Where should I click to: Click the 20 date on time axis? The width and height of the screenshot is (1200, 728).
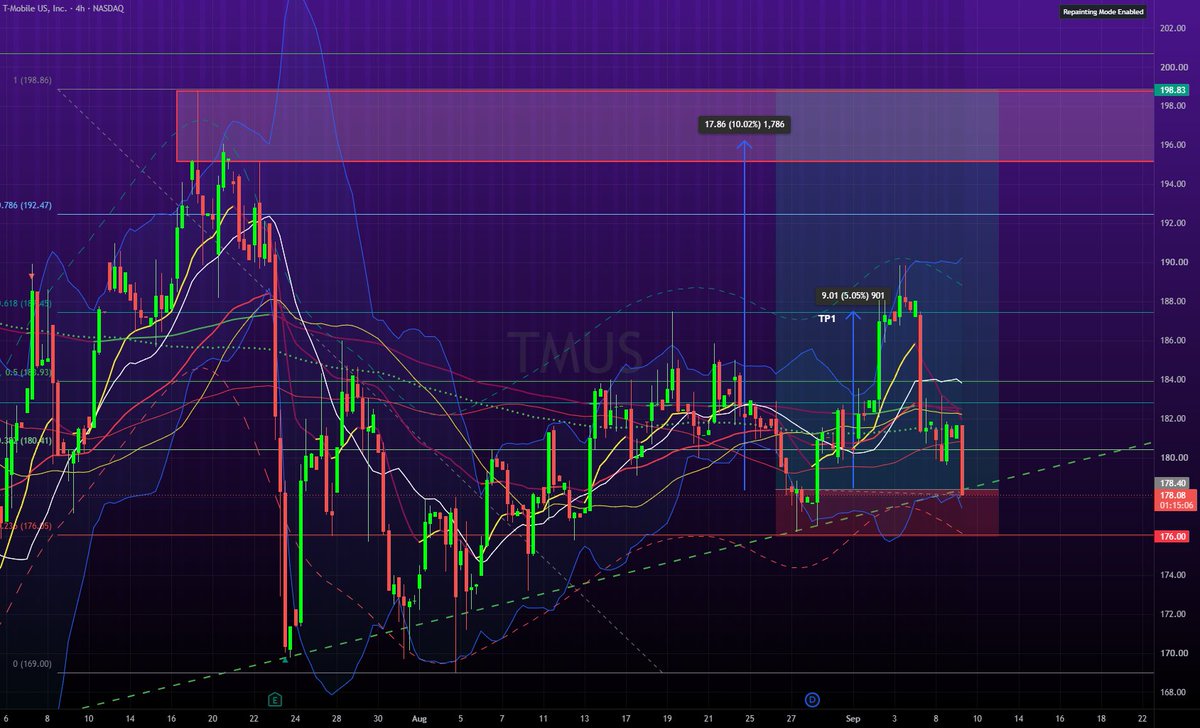(x=213, y=718)
